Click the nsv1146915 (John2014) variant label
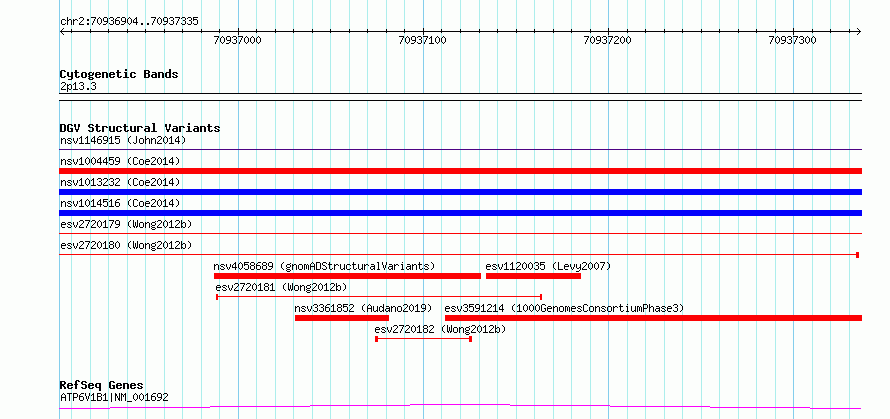 coord(123,140)
